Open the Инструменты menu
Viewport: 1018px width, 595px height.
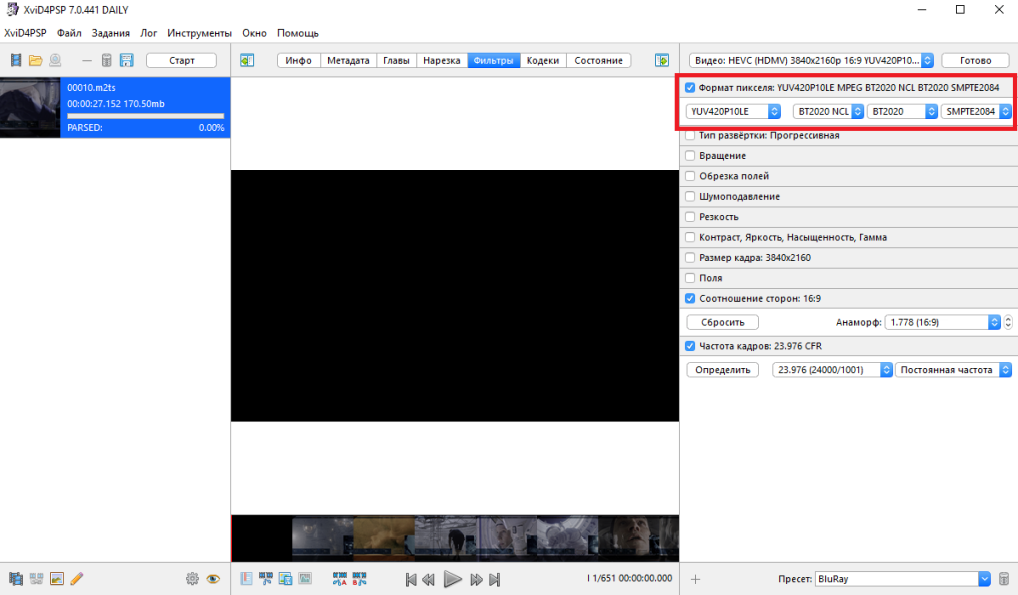[x=199, y=33]
